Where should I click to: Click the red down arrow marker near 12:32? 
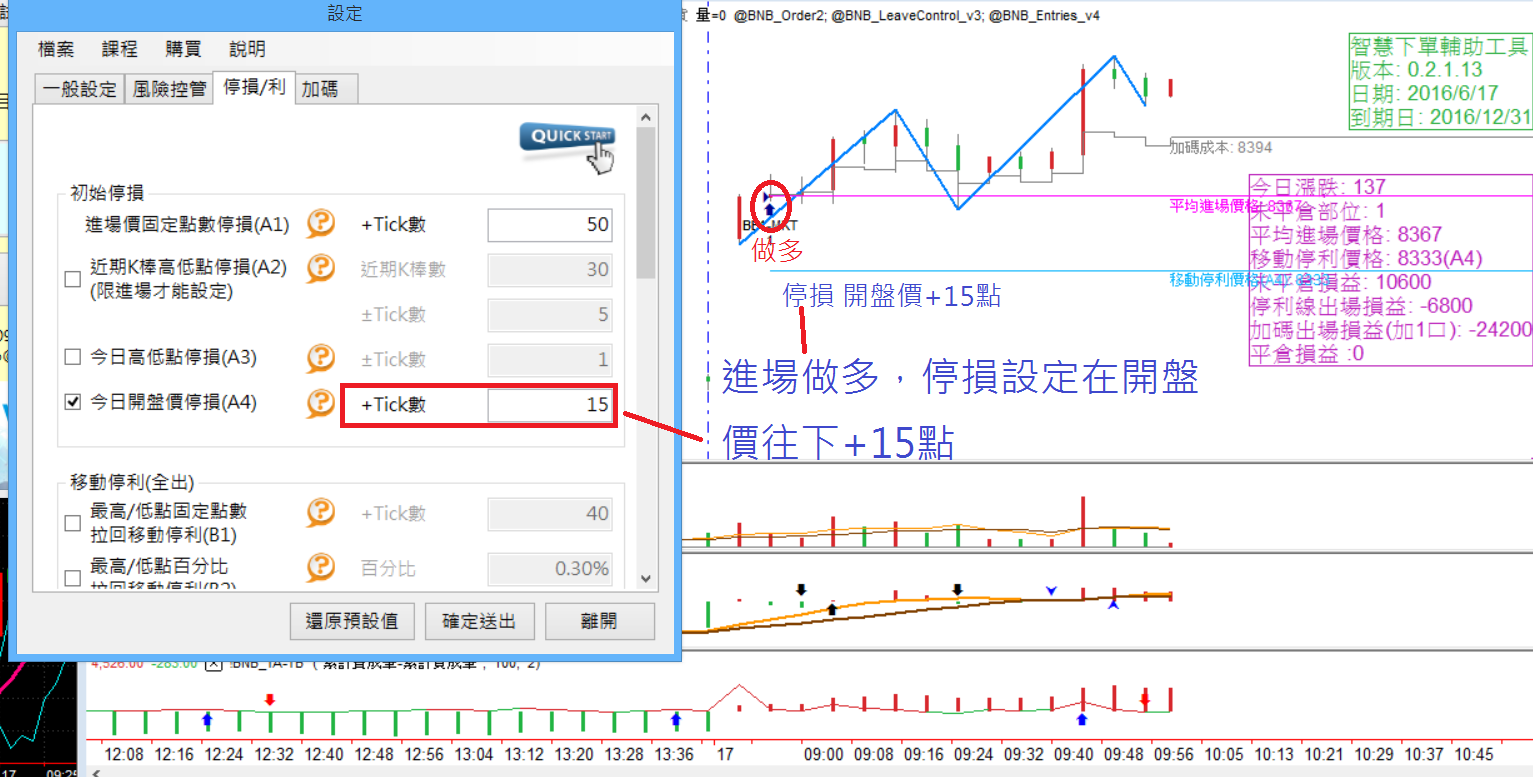[270, 700]
